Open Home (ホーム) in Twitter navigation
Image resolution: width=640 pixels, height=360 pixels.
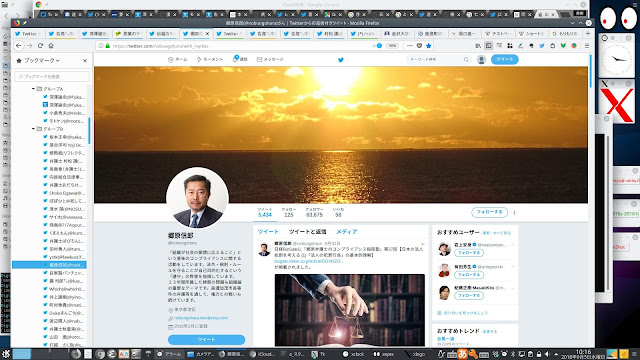point(178,60)
